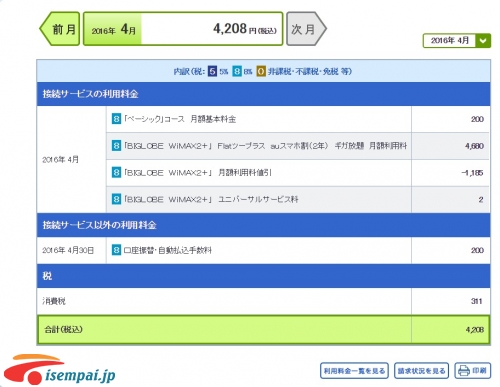Go to previous month with 前月 arrow
Screen dimensions: 500x387
coord(60,29)
